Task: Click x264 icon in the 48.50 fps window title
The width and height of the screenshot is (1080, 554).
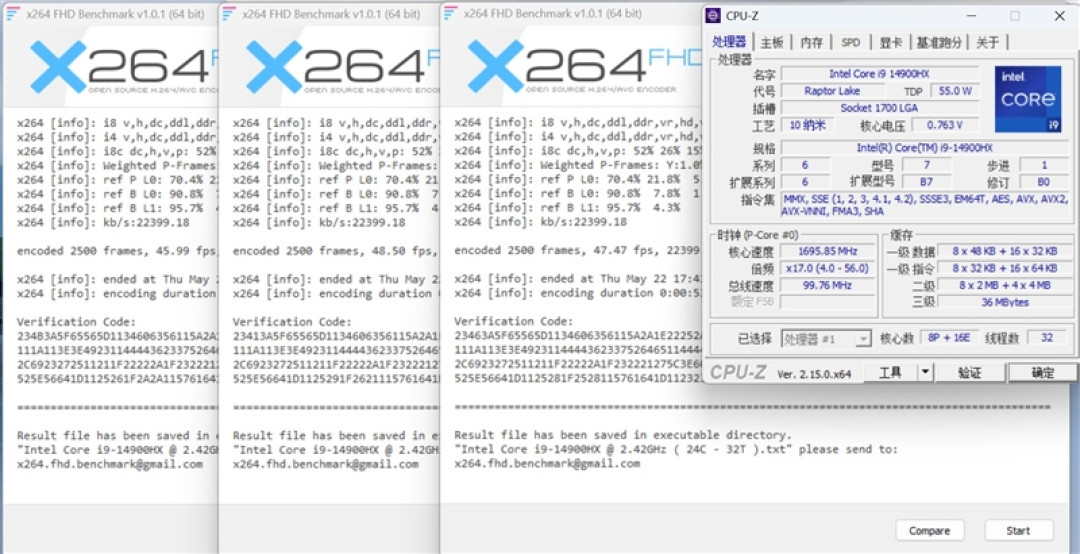Action: [229, 14]
